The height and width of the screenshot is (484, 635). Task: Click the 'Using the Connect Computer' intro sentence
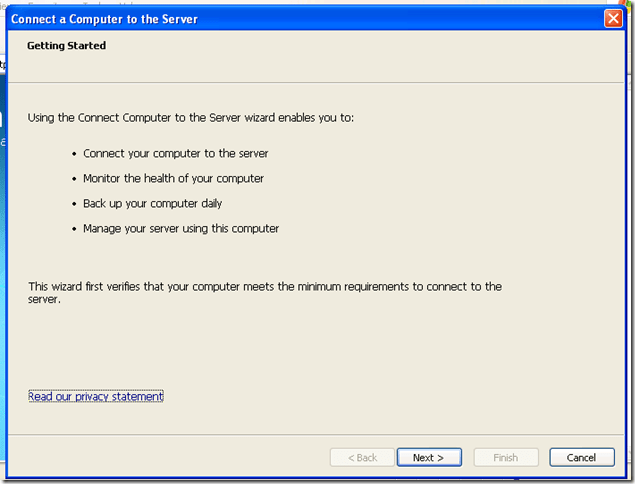point(191,118)
